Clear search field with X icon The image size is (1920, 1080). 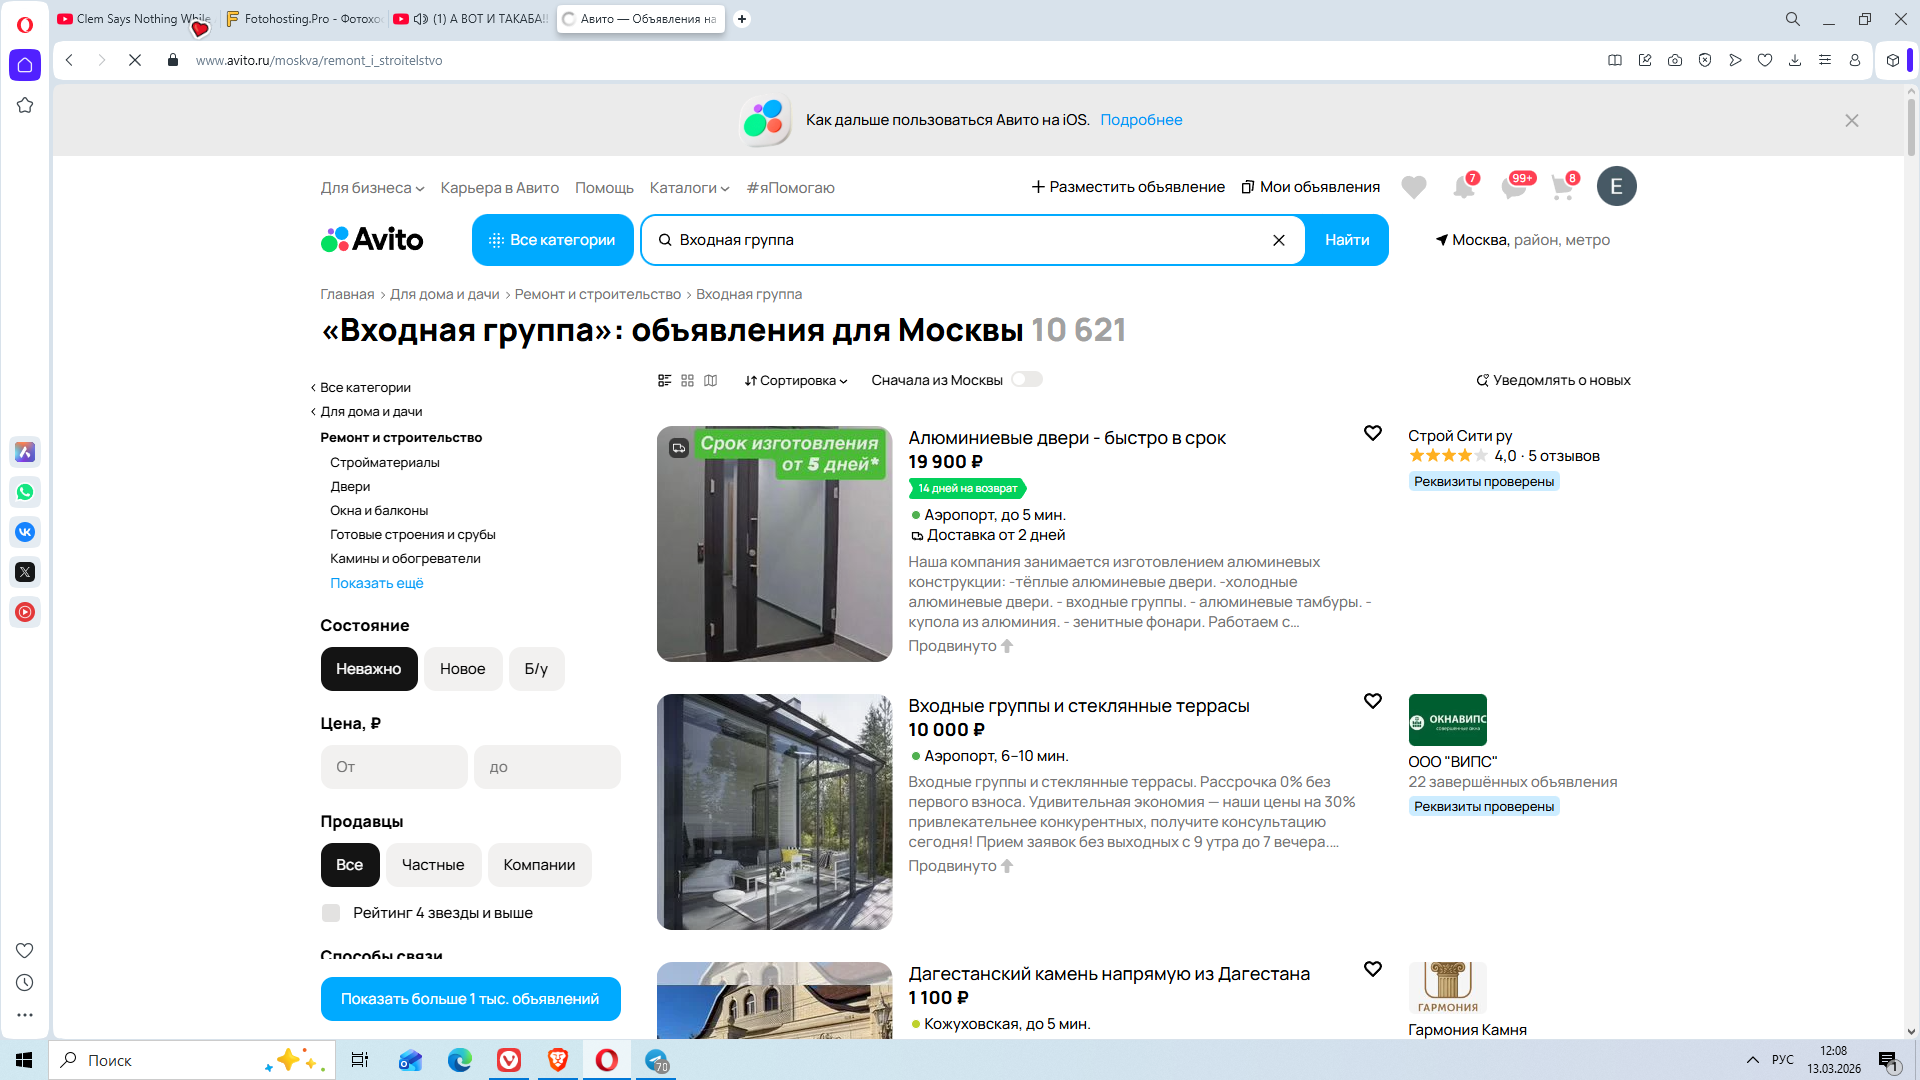1278,240
